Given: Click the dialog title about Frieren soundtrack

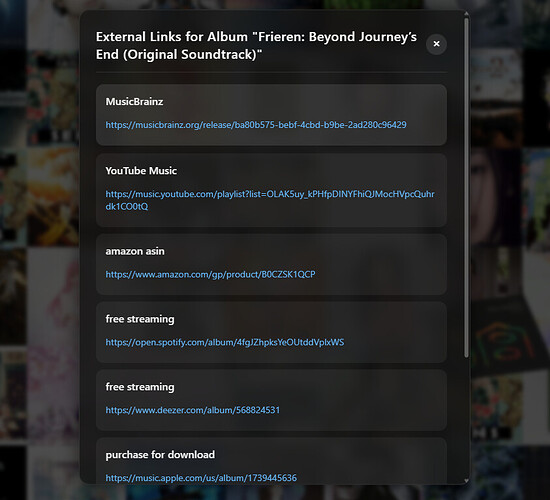Looking at the screenshot, I should 256,46.
